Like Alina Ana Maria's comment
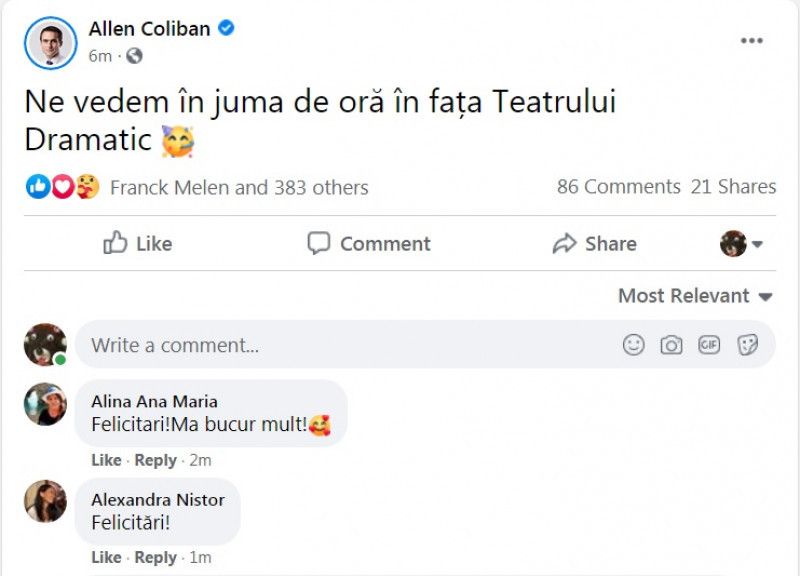 coord(106,461)
